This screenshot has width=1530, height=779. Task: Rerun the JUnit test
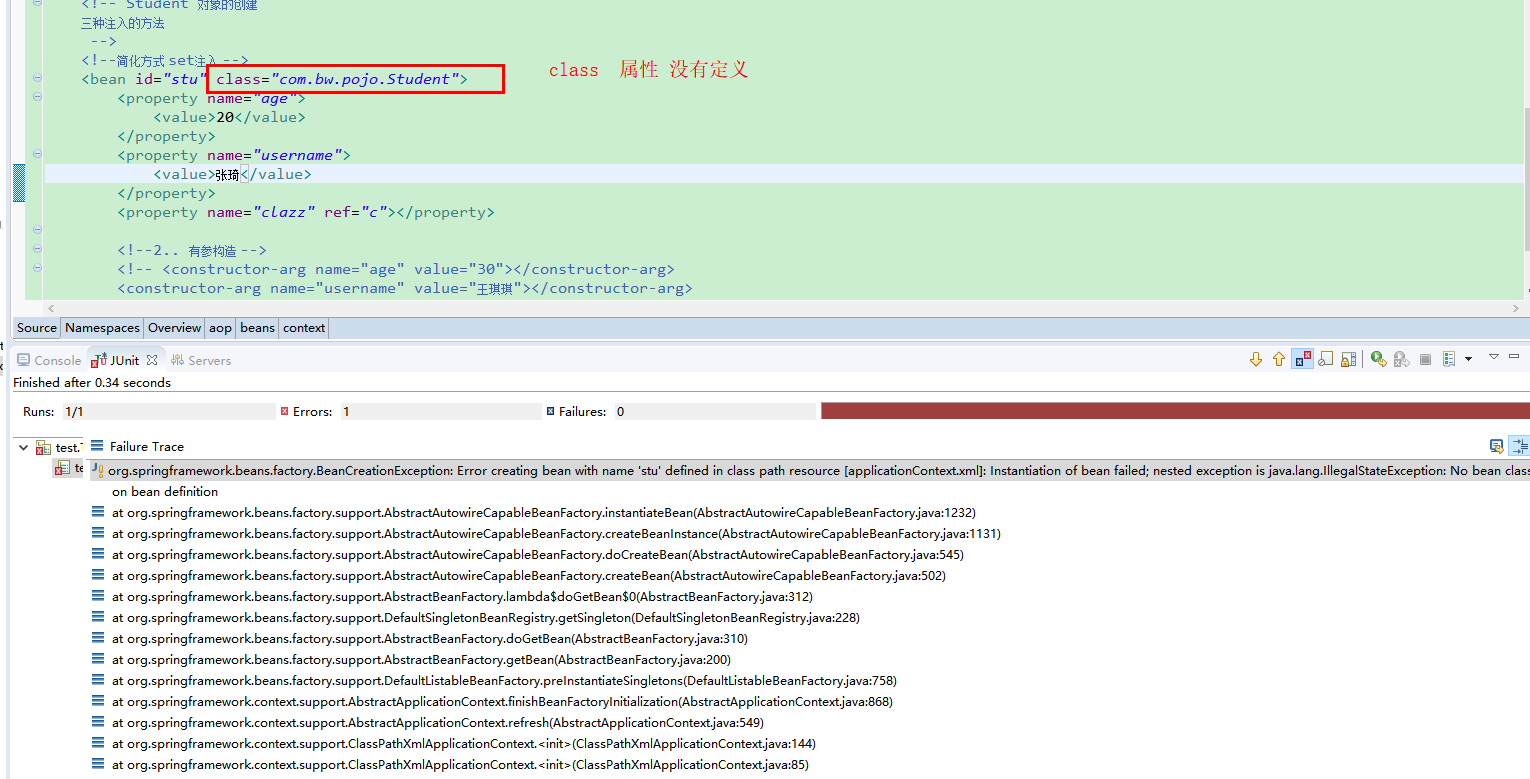click(1379, 358)
